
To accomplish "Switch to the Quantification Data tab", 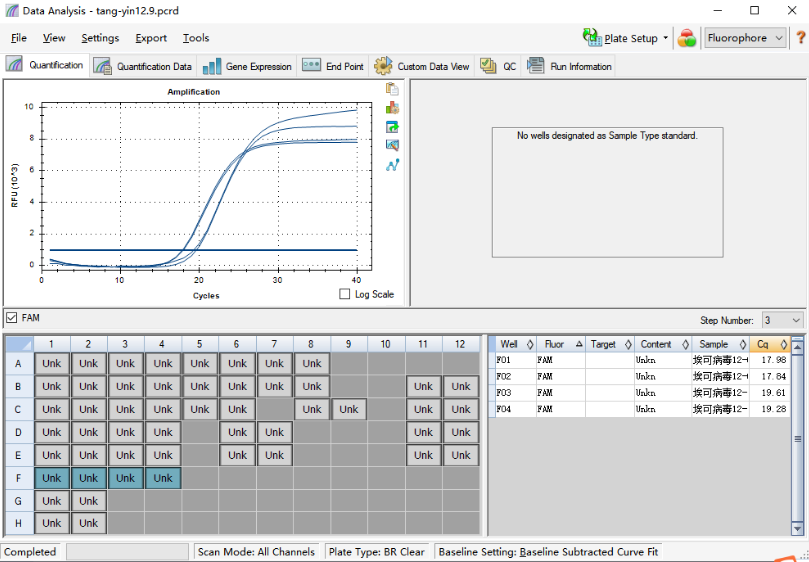I will point(143,66).
